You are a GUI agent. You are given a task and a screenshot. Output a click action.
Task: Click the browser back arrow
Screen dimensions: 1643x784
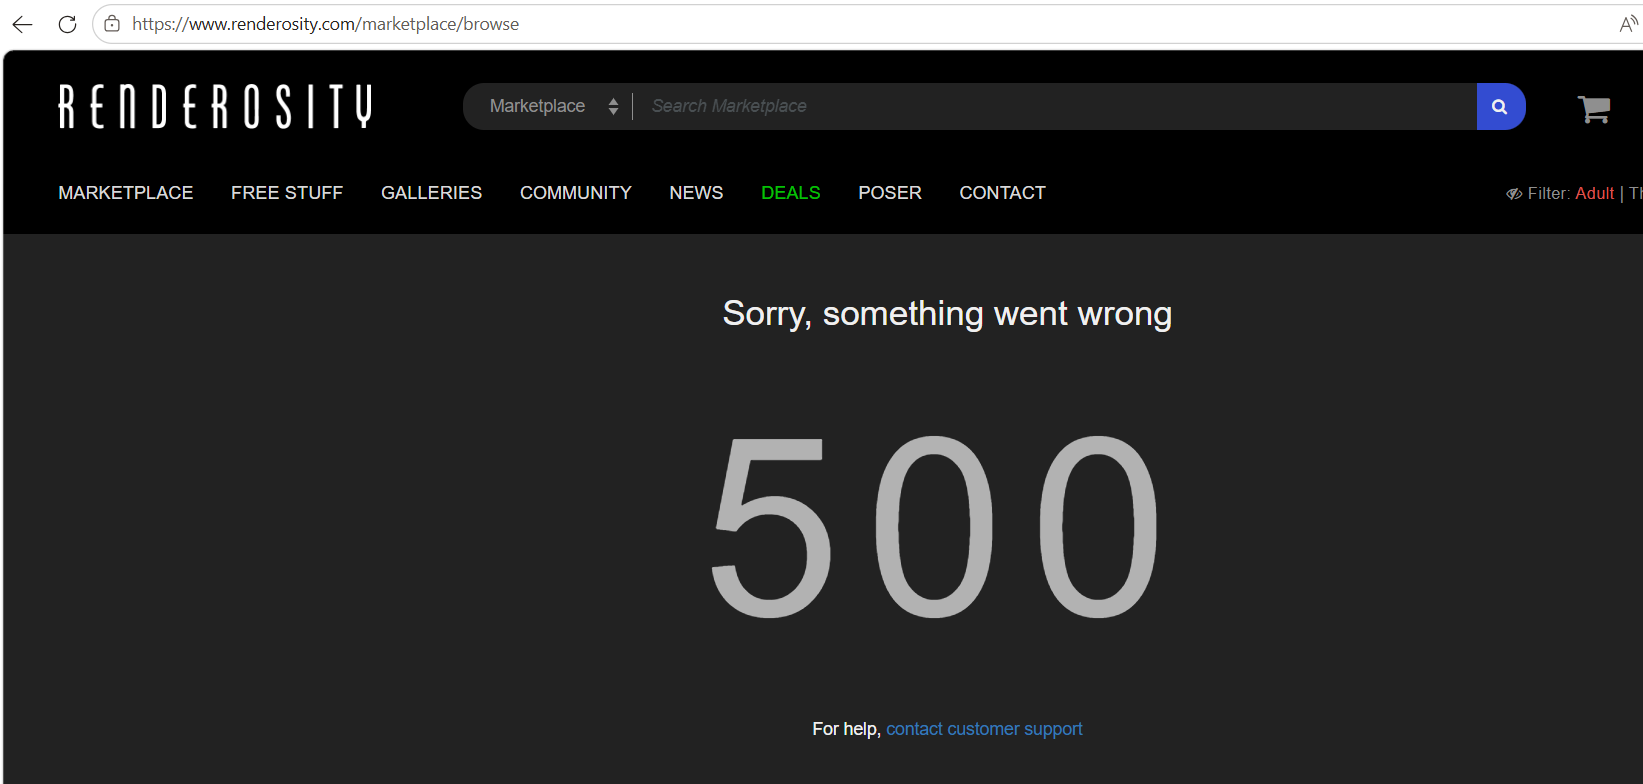click(22, 24)
